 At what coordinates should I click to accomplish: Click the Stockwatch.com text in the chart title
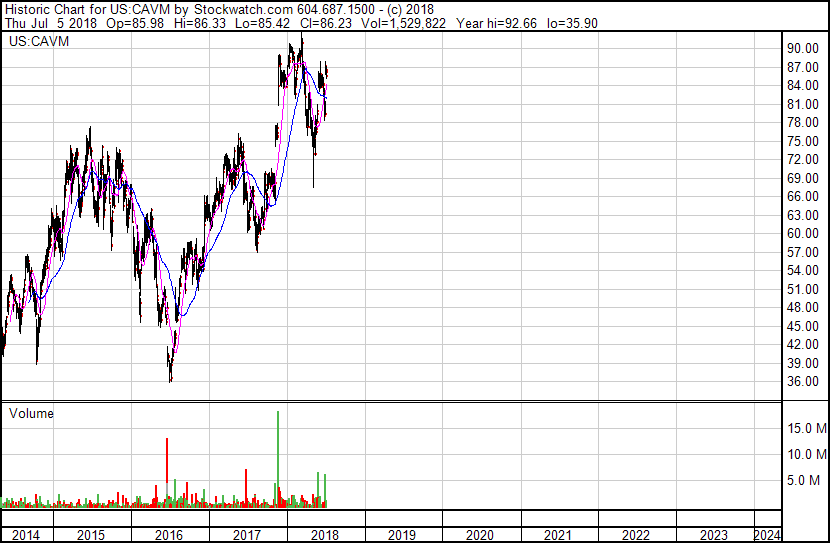click(243, 10)
